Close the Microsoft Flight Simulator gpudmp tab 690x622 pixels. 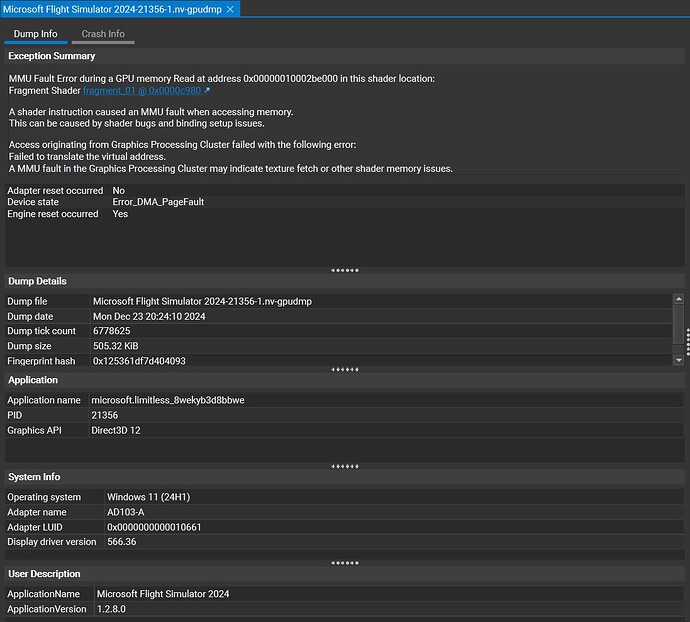coord(230,9)
